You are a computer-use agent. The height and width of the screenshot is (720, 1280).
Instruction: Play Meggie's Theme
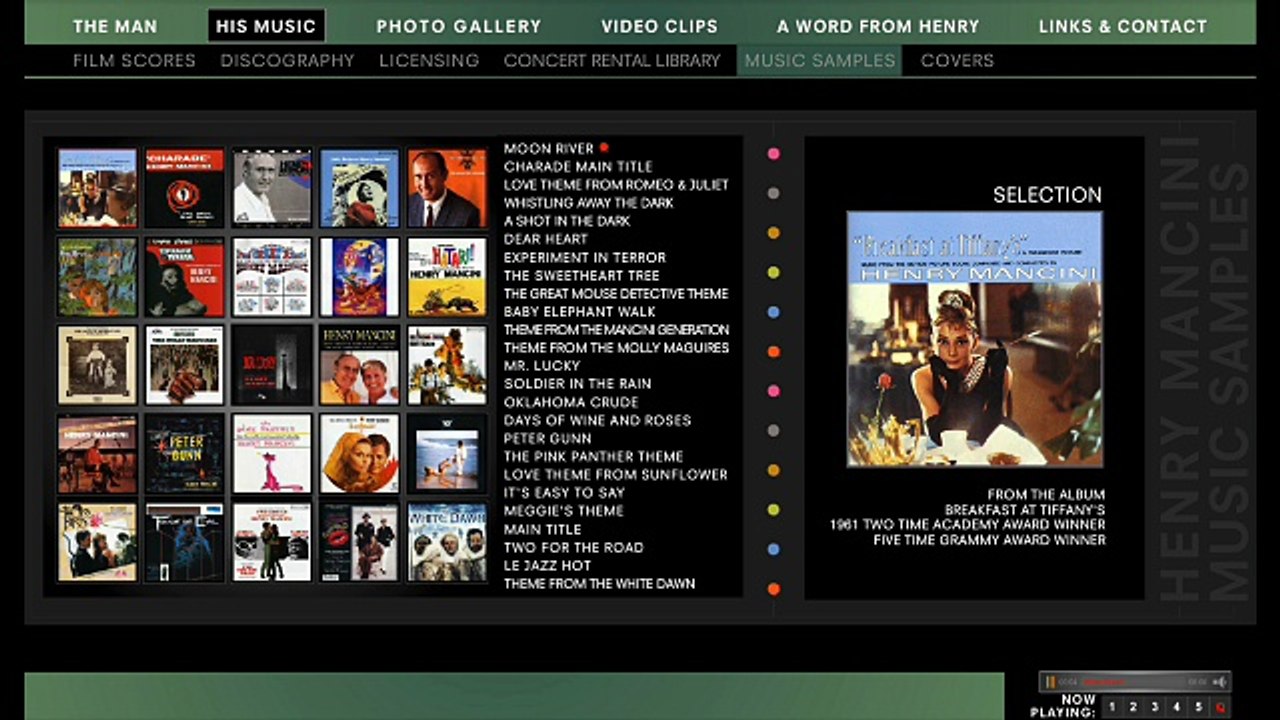click(564, 510)
